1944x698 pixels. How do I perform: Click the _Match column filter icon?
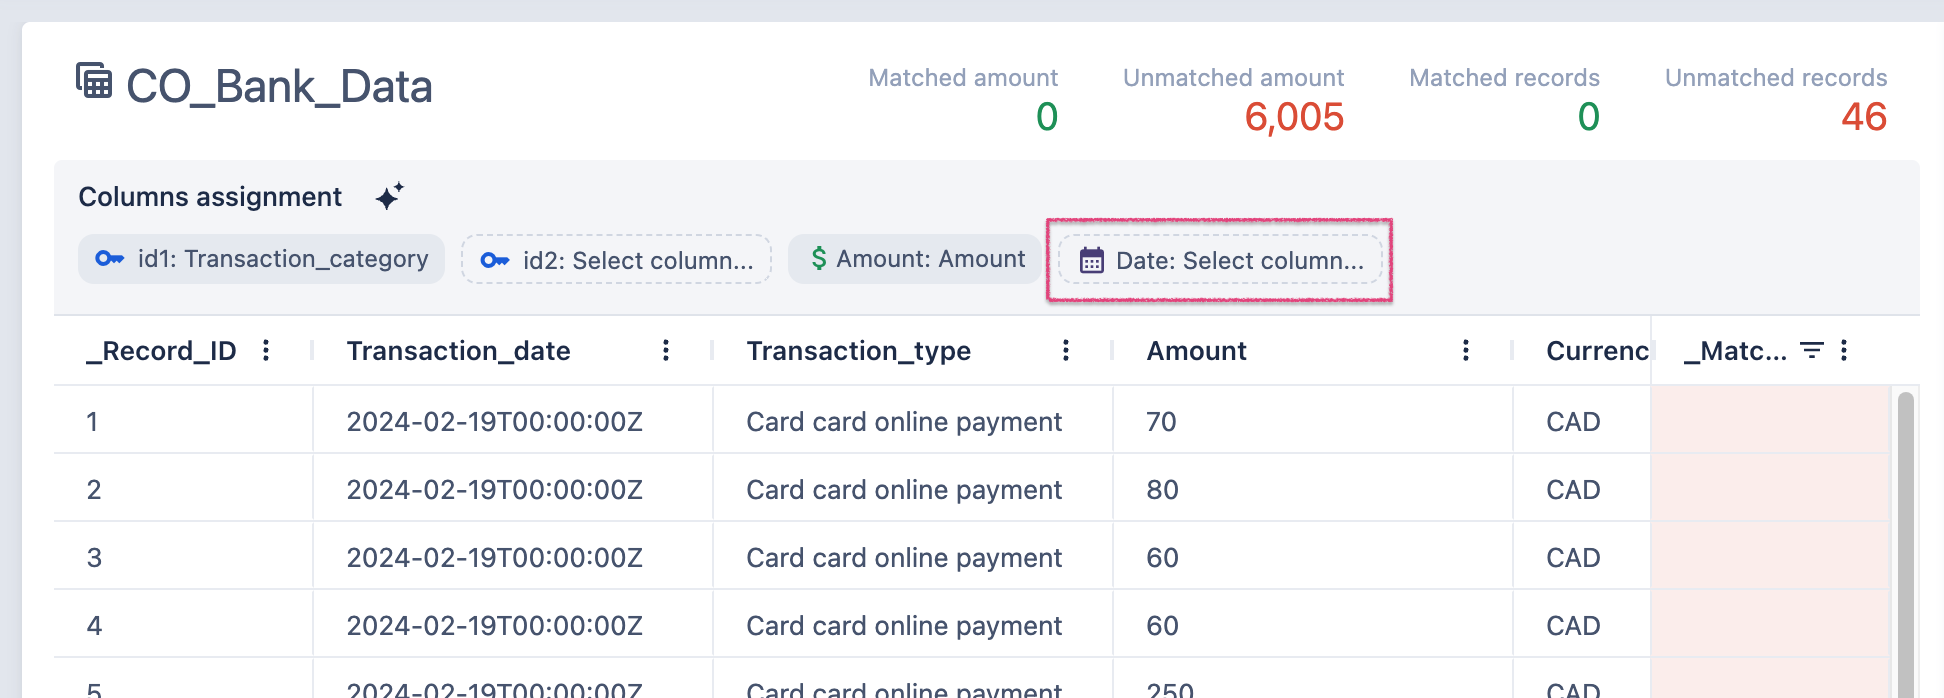1811,350
